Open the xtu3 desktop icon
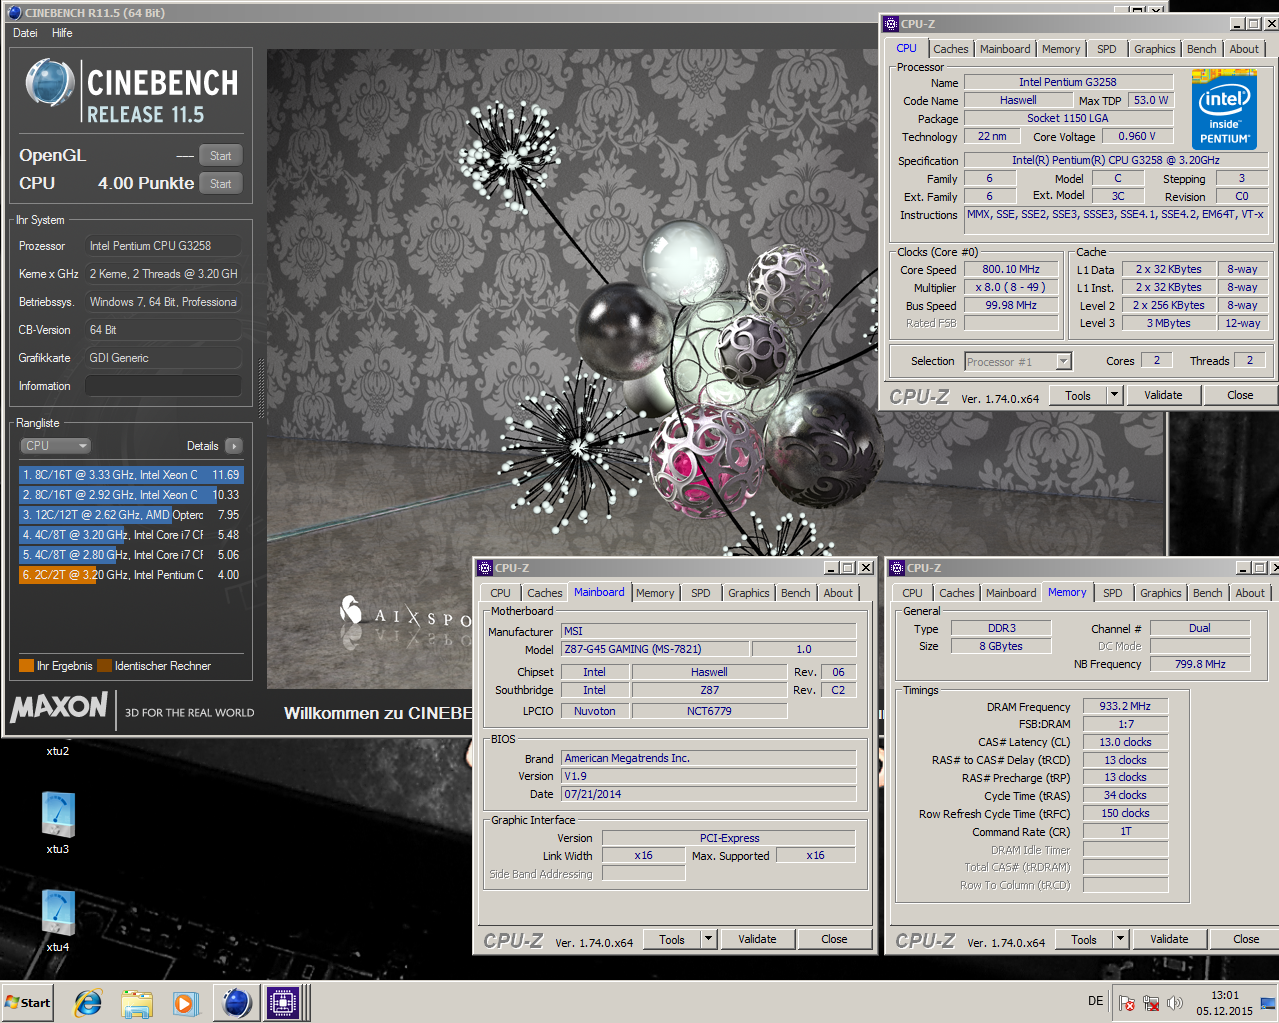The image size is (1279, 1023). tap(57, 823)
